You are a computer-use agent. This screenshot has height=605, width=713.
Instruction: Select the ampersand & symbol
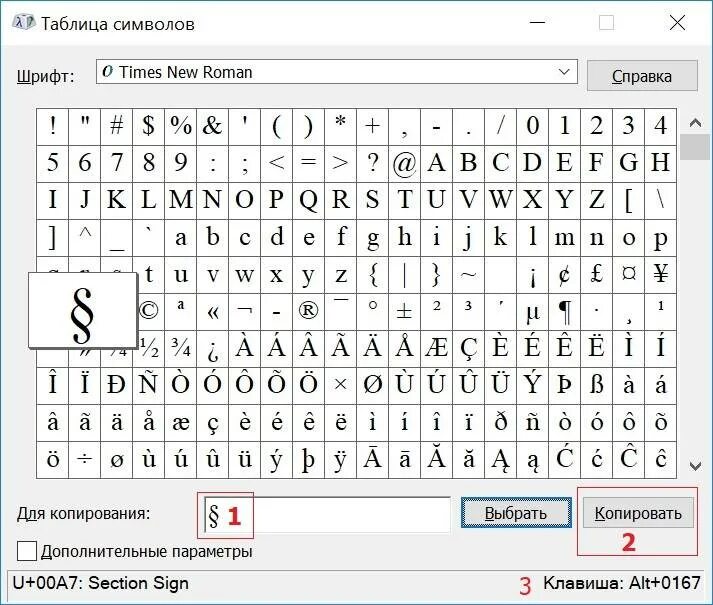click(212, 127)
